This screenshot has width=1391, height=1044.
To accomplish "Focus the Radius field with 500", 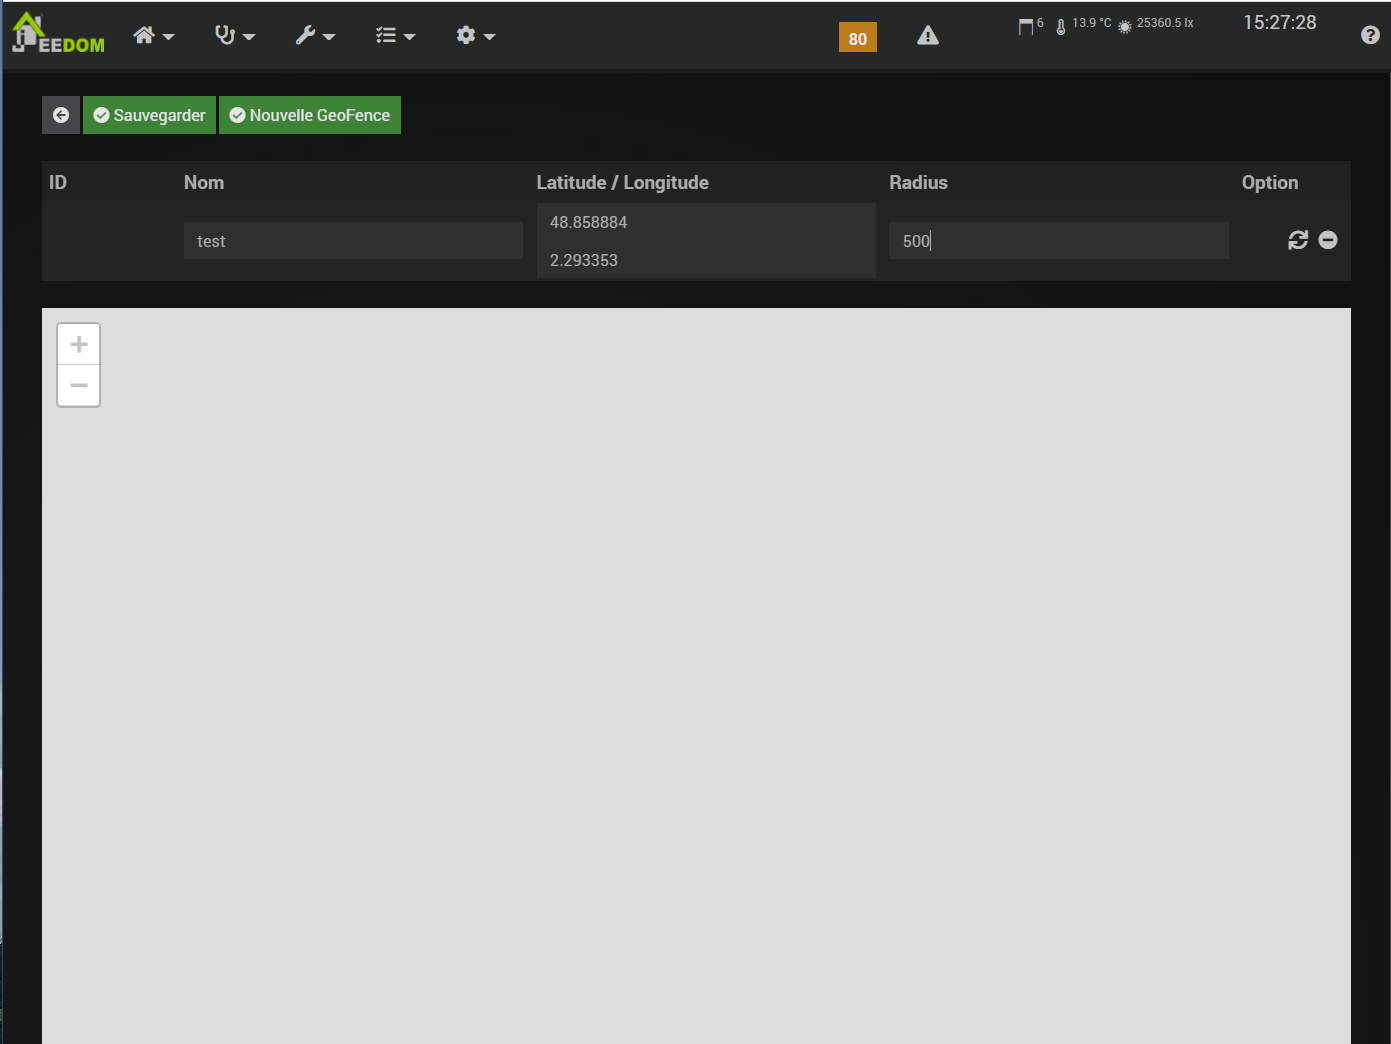I will (1059, 241).
